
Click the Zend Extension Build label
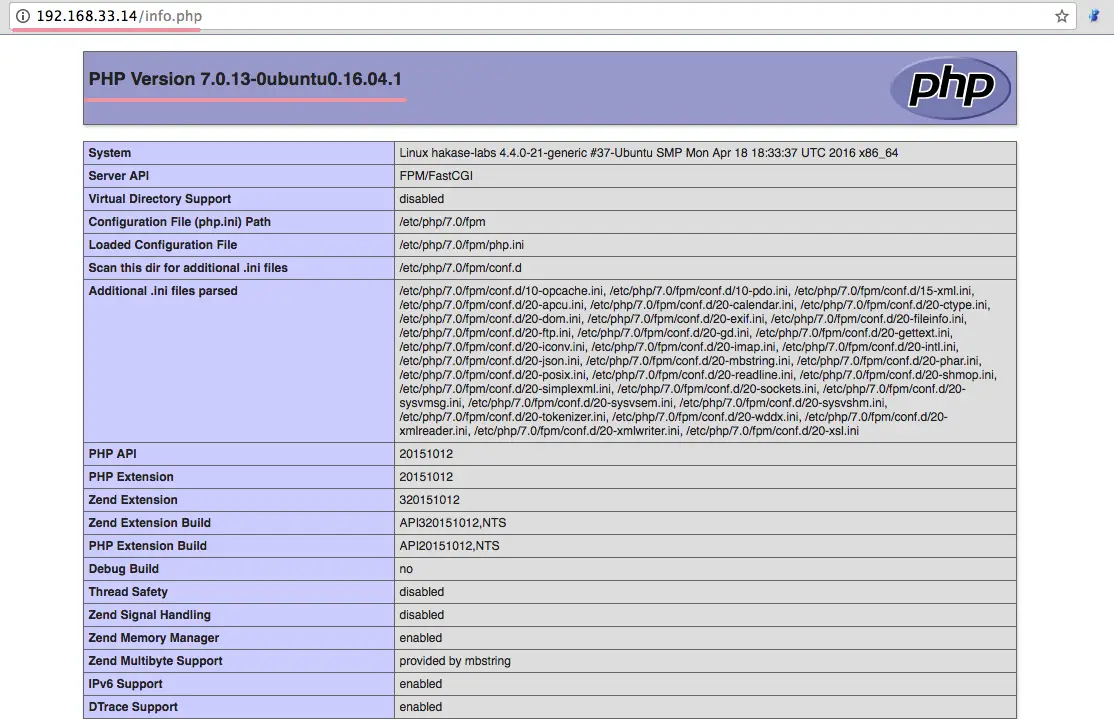pyautogui.click(x=150, y=523)
